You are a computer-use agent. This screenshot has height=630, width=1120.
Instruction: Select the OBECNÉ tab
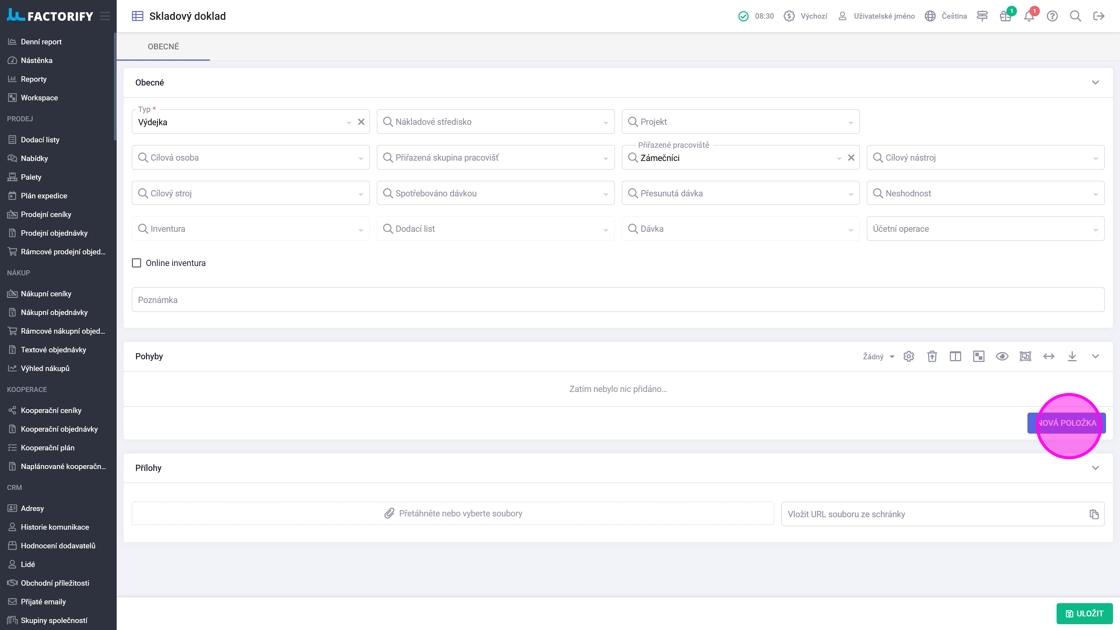[163, 47]
